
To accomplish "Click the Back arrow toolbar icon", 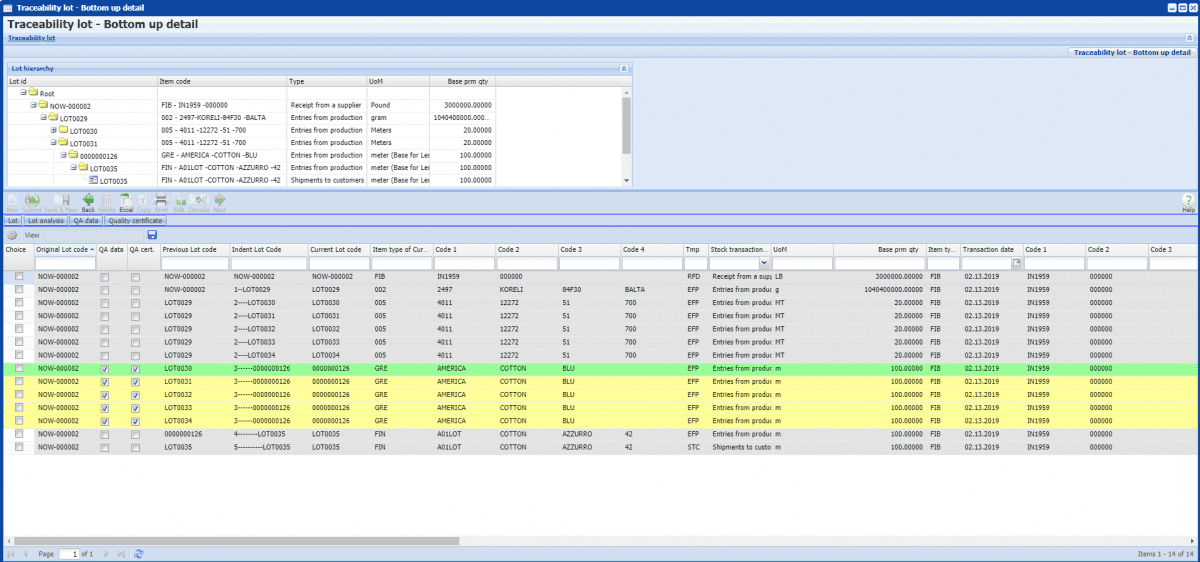I will coord(88,203).
